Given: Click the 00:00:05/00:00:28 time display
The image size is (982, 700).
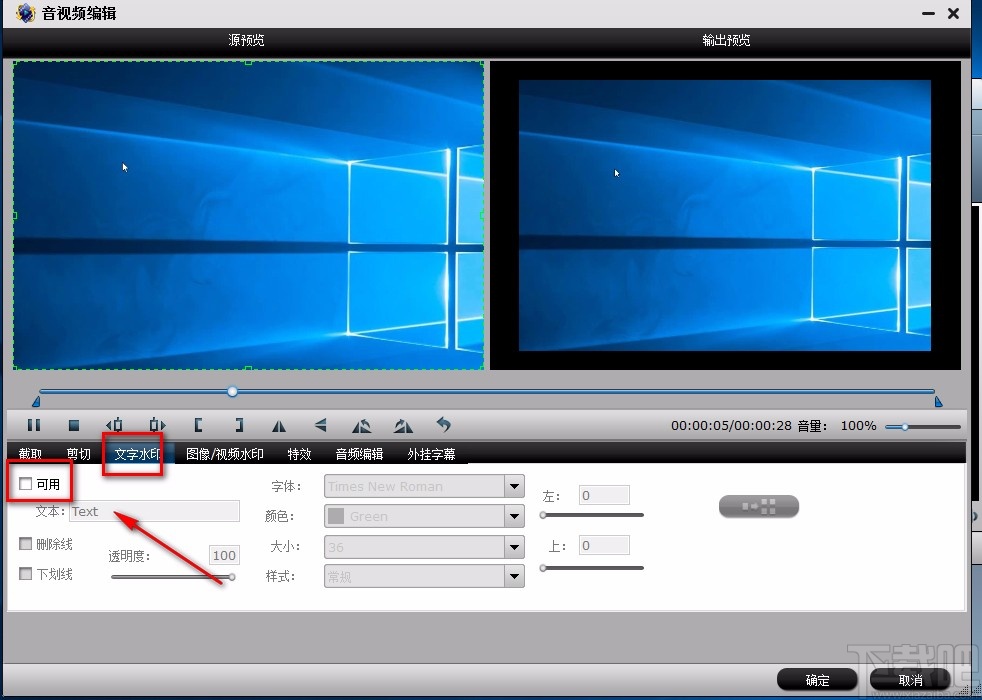Looking at the screenshot, I should pyautogui.click(x=731, y=426).
